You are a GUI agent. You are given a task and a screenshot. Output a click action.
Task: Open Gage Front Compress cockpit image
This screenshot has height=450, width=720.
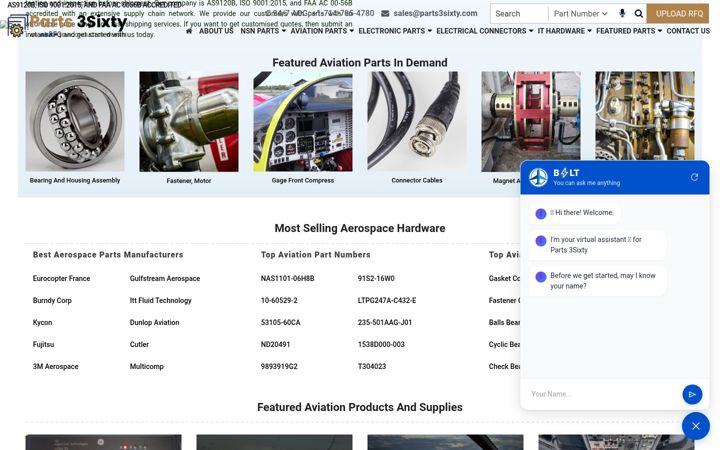pos(303,121)
